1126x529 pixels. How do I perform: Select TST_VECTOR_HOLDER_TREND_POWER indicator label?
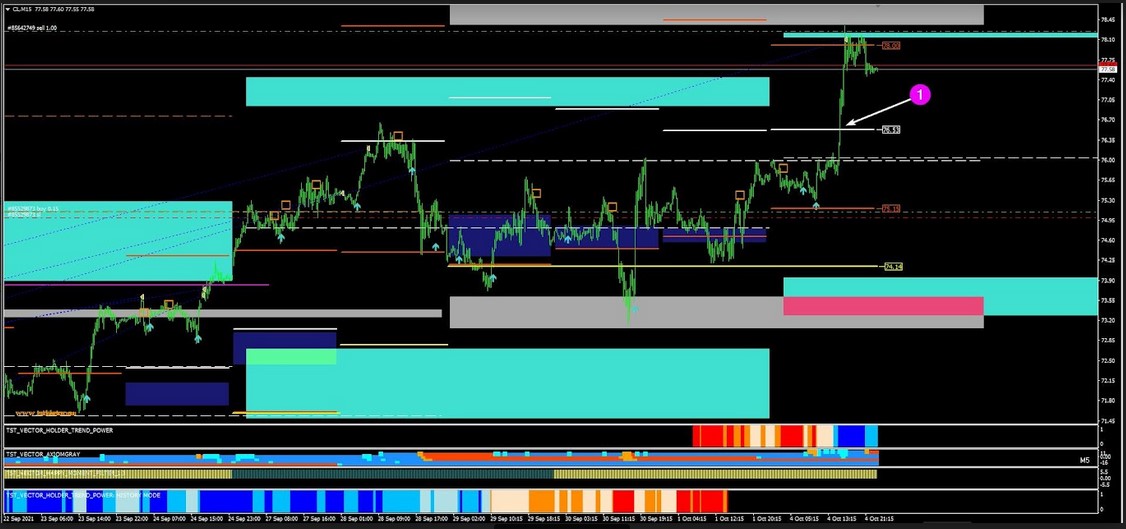coord(60,430)
